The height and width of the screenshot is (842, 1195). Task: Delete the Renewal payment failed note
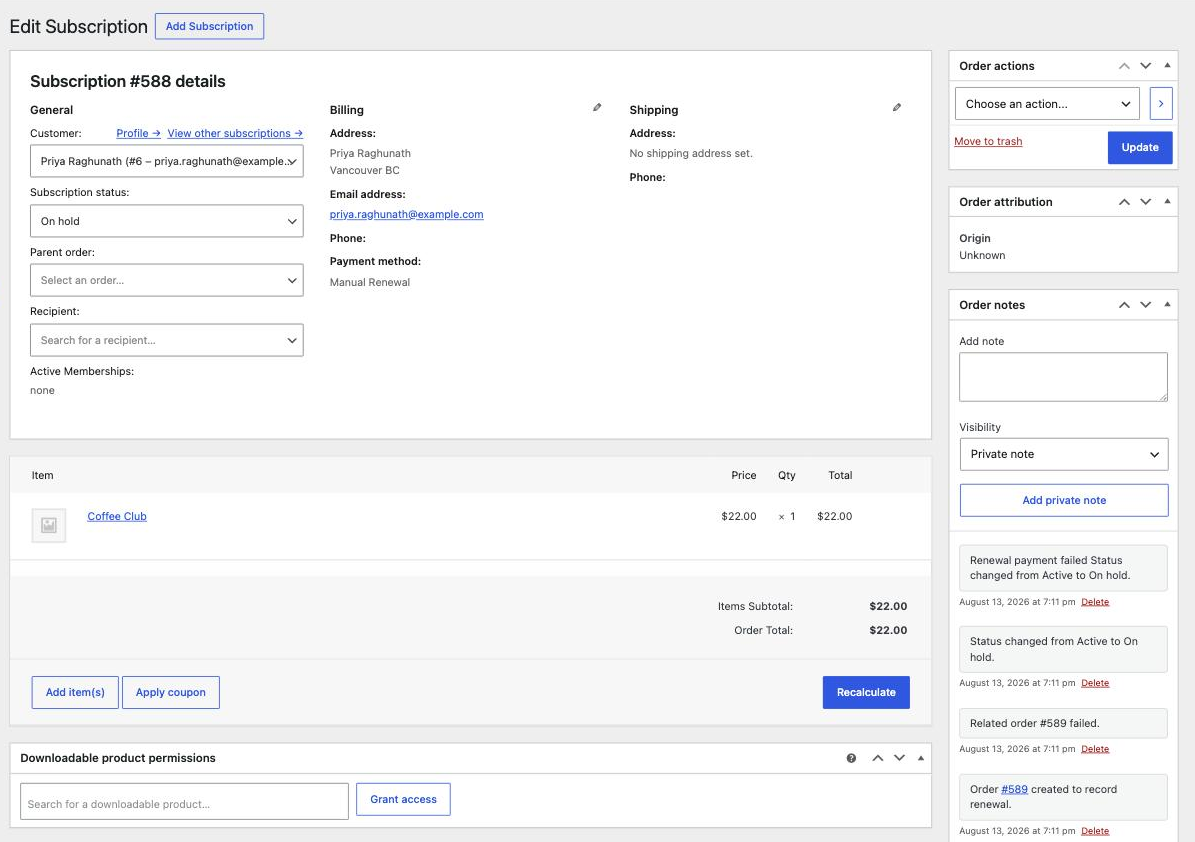(1094, 602)
